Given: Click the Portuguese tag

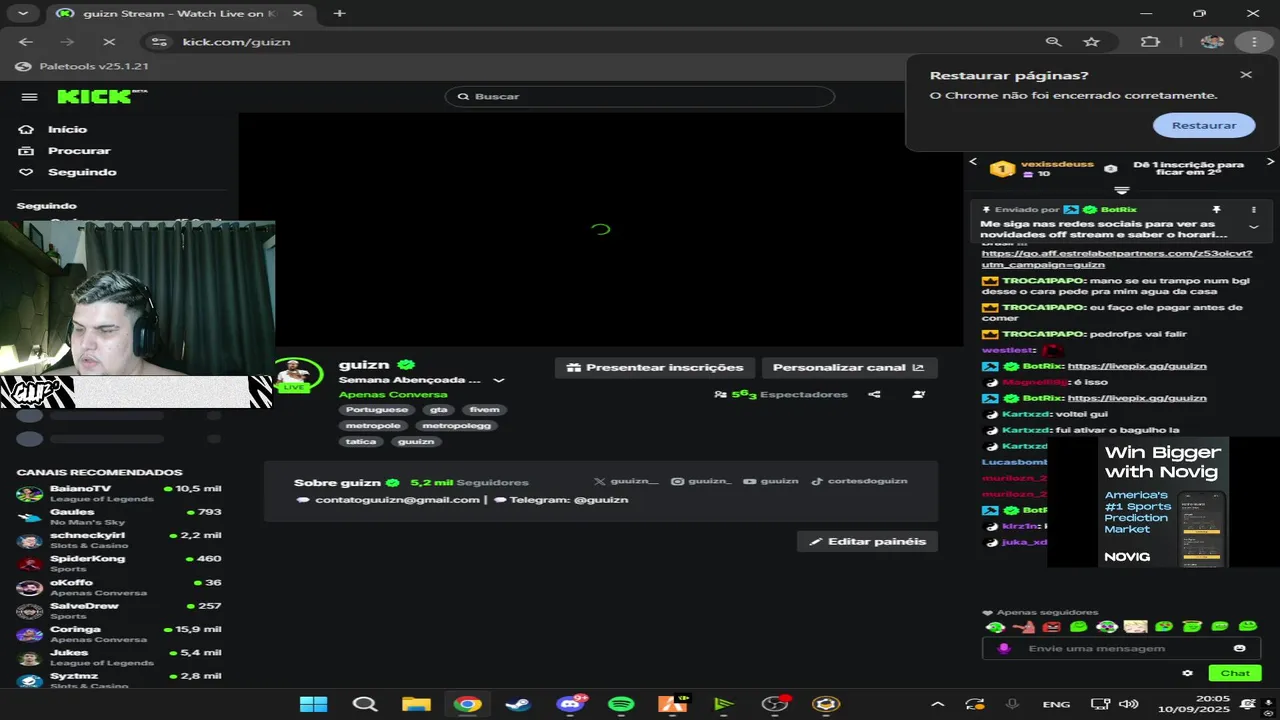Looking at the screenshot, I should click(x=377, y=410).
